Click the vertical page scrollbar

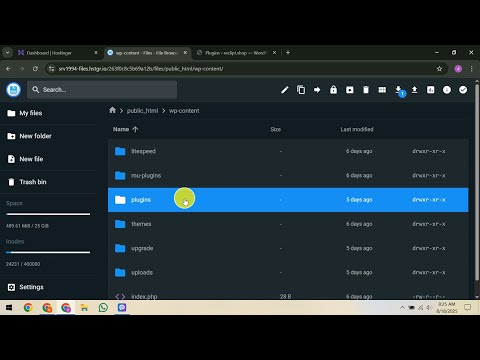[x=477, y=182]
